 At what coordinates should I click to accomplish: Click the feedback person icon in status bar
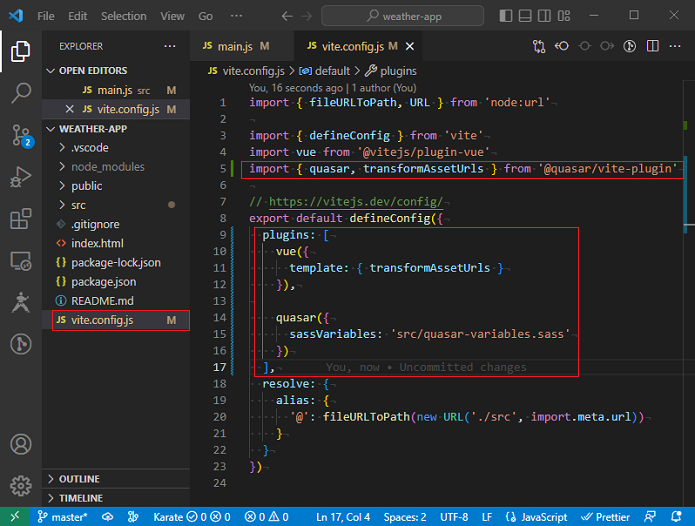click(650, 517)
